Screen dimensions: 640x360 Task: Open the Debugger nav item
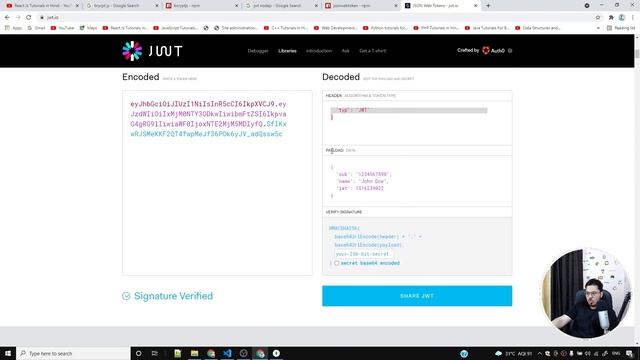pyautogui.click(x=258, y=51)
